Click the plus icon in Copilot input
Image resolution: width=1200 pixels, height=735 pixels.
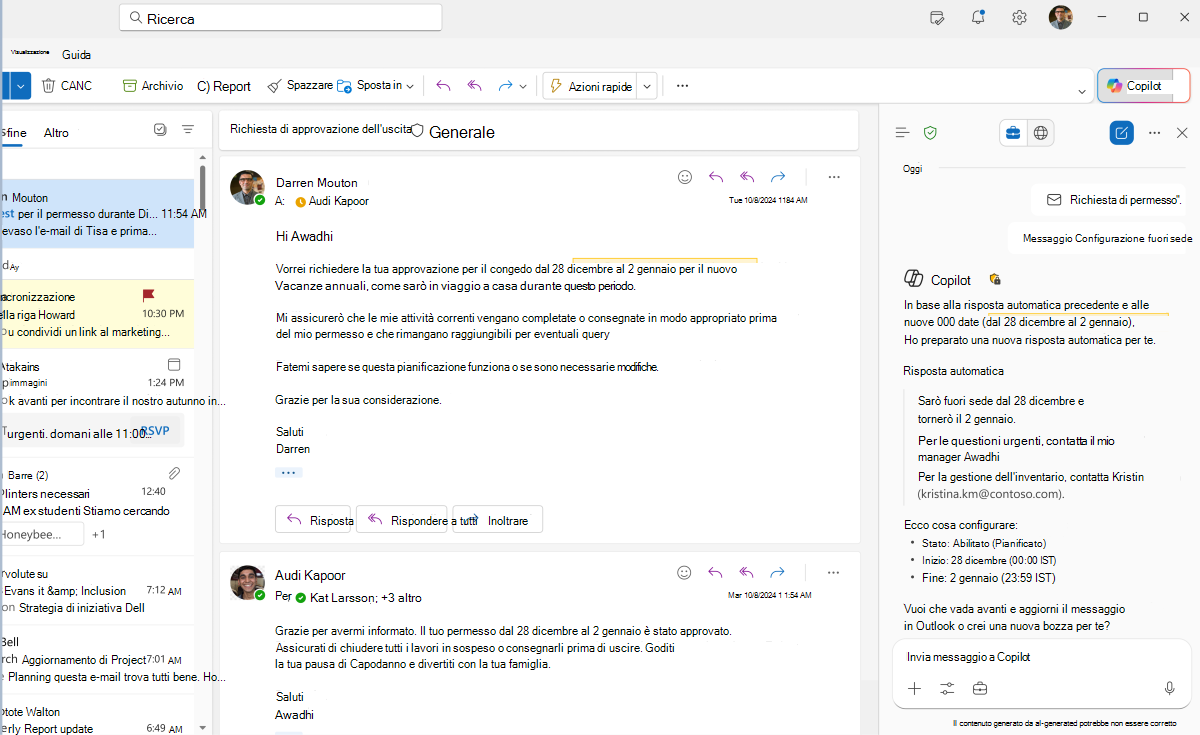coord(914,688)
